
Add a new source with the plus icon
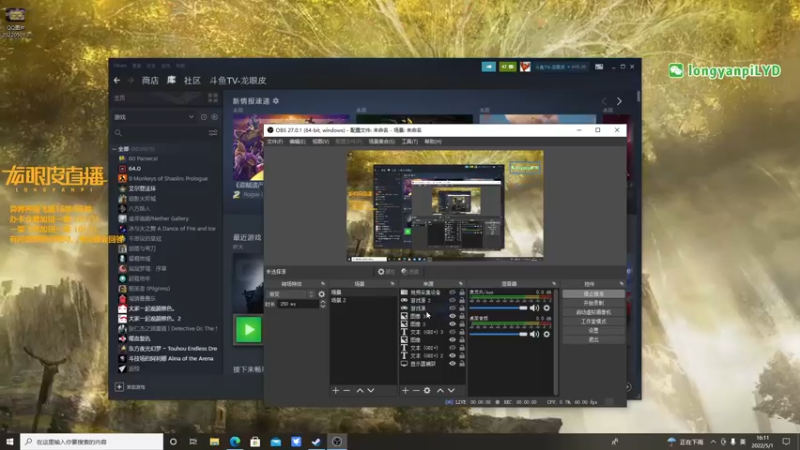pos(405,390)
